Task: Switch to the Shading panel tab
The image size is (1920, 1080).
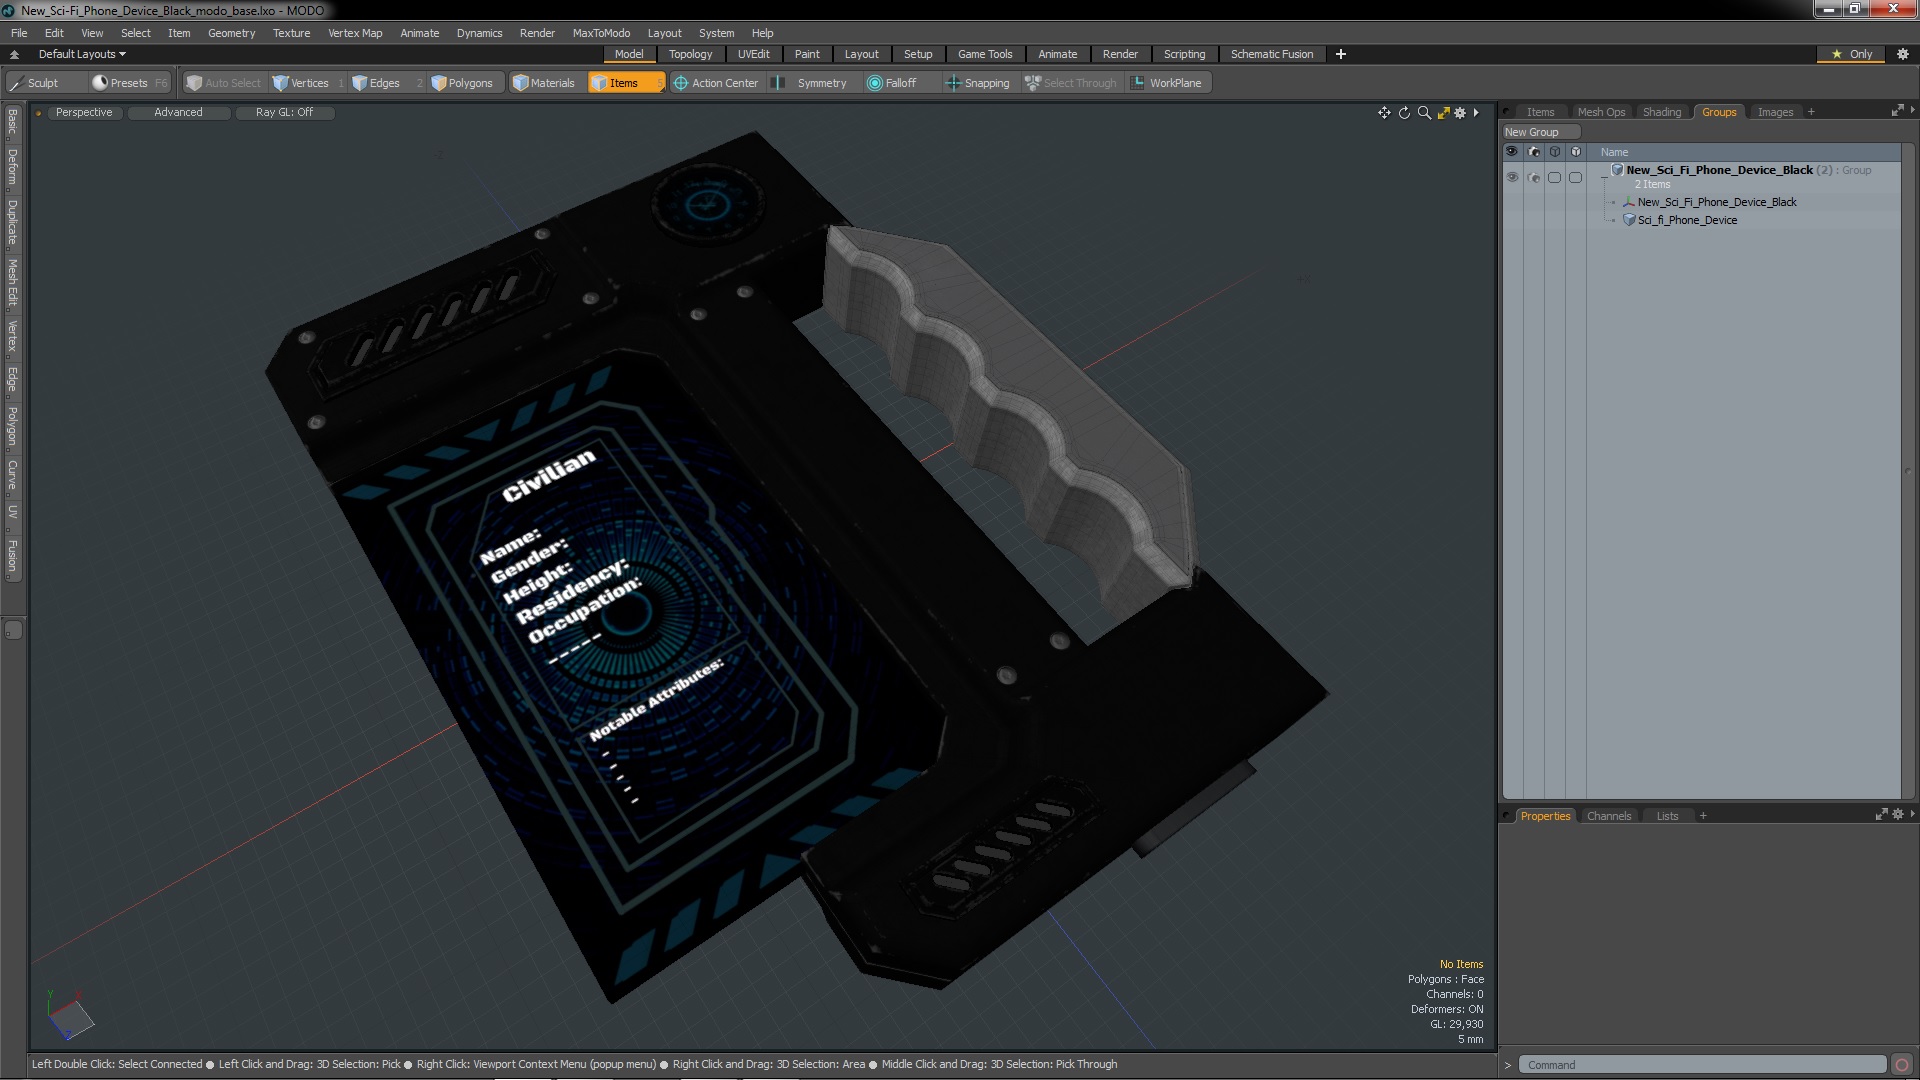Action: 1661,112
